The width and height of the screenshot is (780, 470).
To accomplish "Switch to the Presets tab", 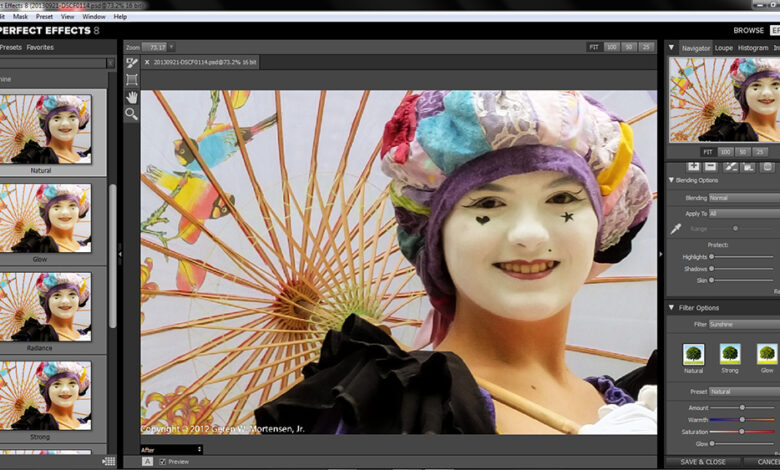I will (x=10, y=47).
